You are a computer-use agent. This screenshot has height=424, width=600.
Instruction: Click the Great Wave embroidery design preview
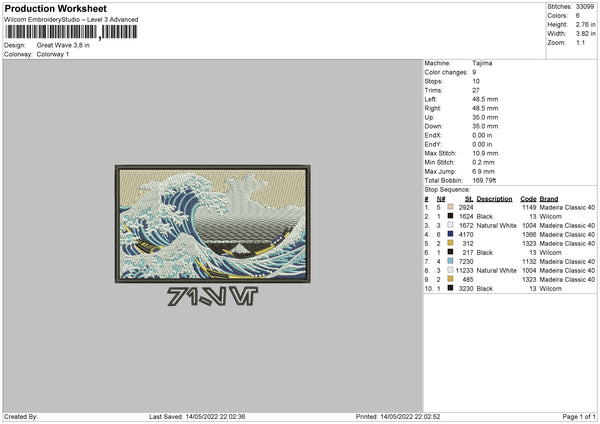[x=213, y=224]
